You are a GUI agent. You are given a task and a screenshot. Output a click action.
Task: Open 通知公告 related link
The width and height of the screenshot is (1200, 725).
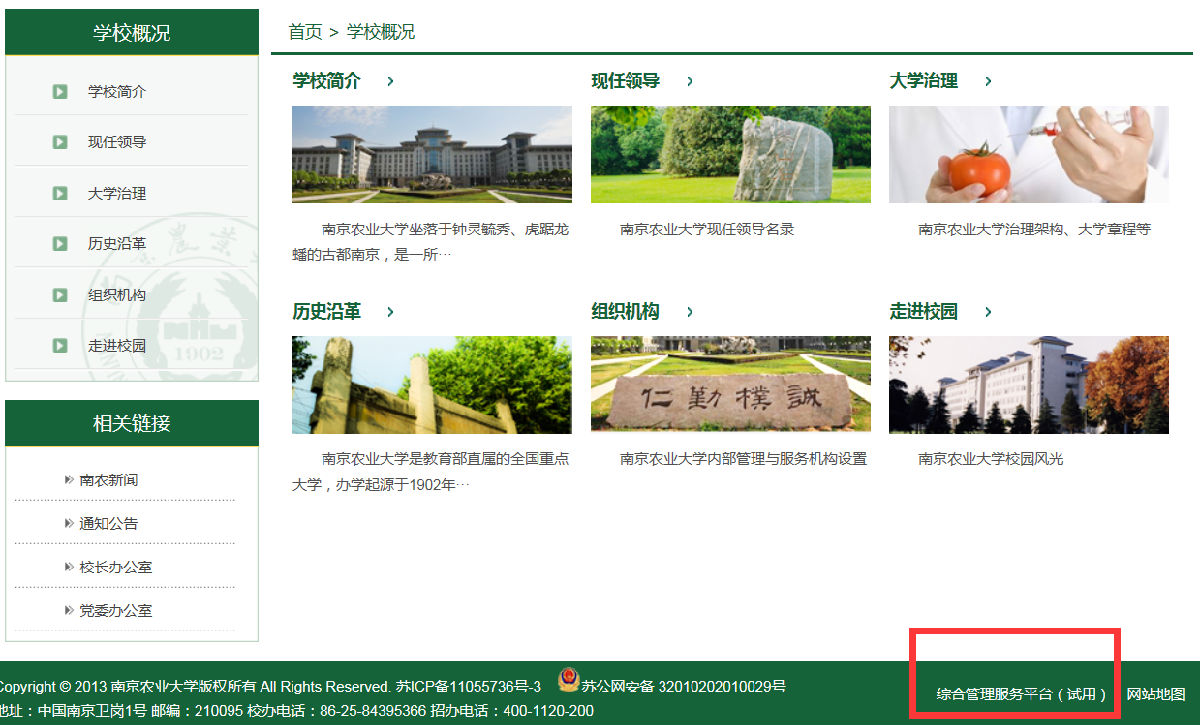(109, 524)
